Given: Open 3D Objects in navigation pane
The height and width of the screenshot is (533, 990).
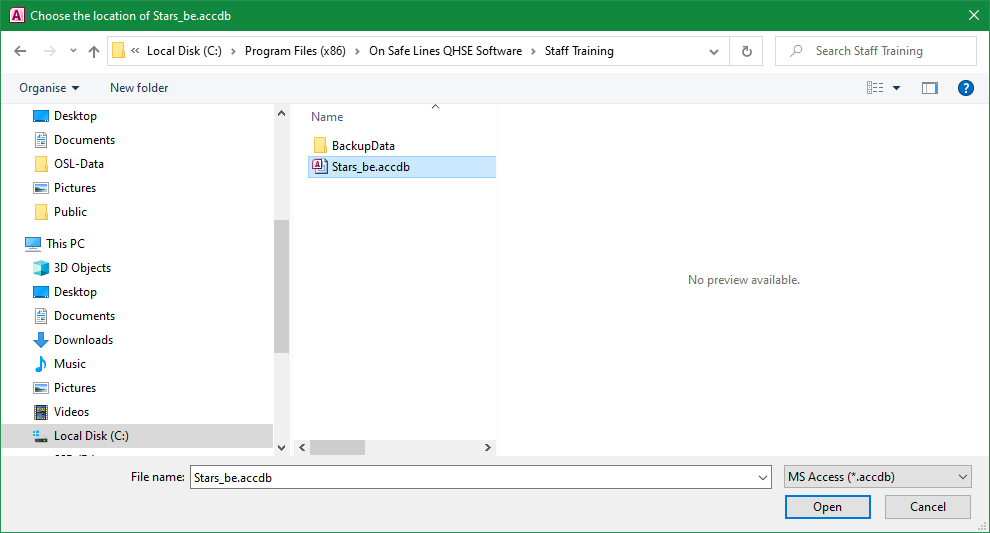Looking at the screenshot, I should pos(82,268).
